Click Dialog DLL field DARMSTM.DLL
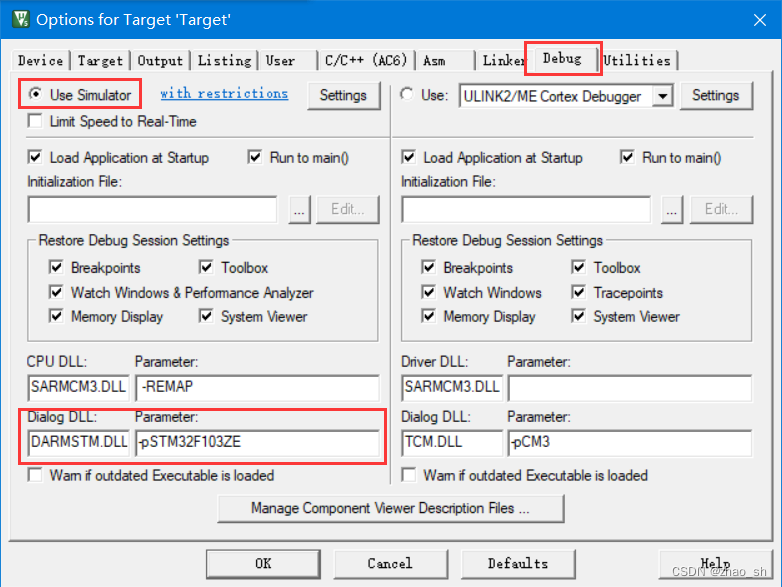782x587 pixels. (x=78, y=443)
